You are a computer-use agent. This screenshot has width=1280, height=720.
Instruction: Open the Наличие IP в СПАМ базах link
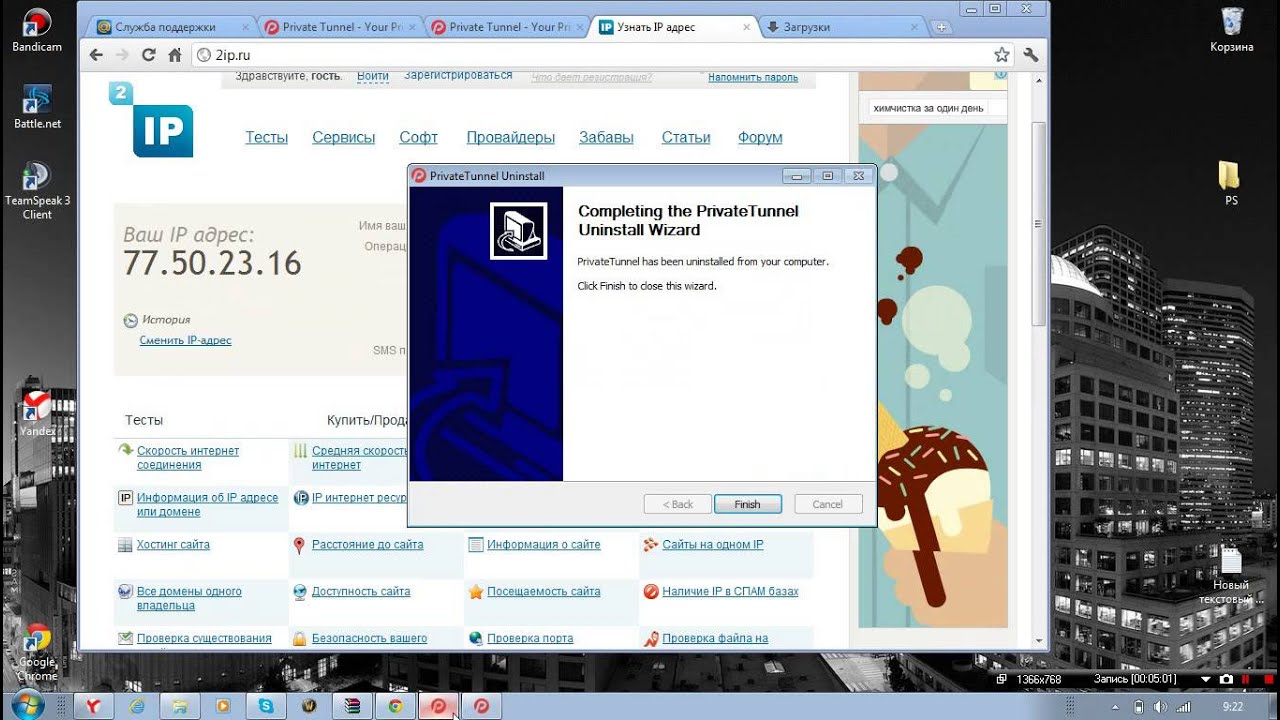pyautogui.click(x=730, y=592)
